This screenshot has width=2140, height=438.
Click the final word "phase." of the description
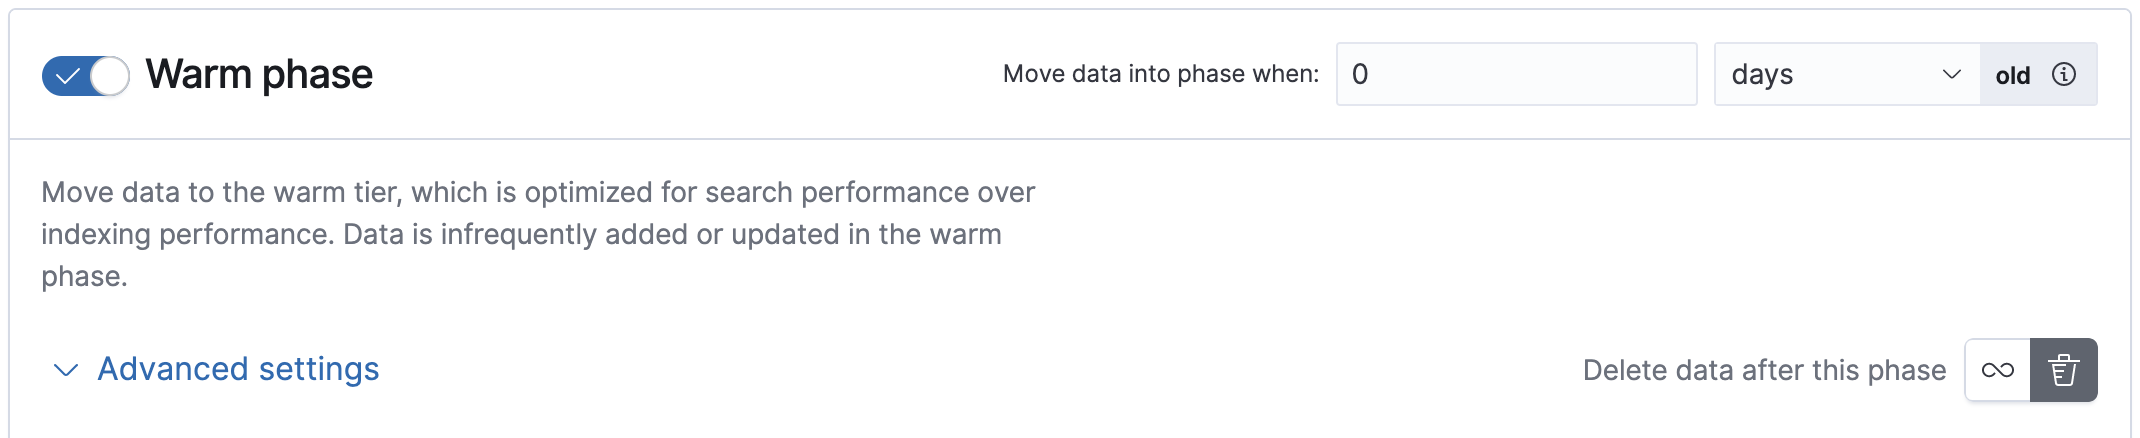[x=84, y=276]
